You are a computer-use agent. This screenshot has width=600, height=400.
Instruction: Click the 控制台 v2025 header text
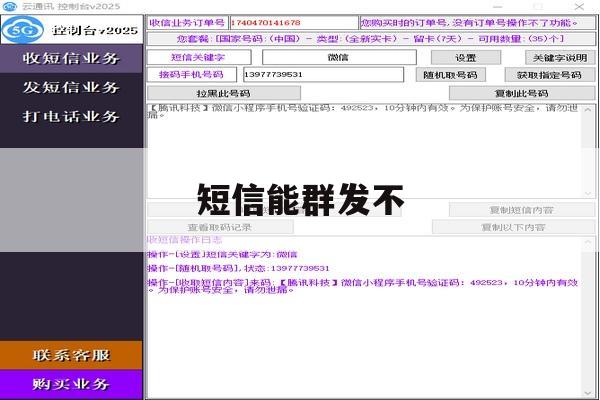coord(95,30)
